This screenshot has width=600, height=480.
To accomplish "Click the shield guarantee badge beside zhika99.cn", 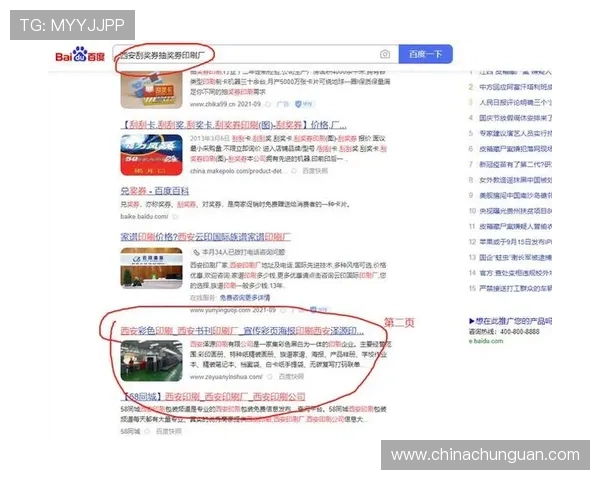I will [303, 104].
